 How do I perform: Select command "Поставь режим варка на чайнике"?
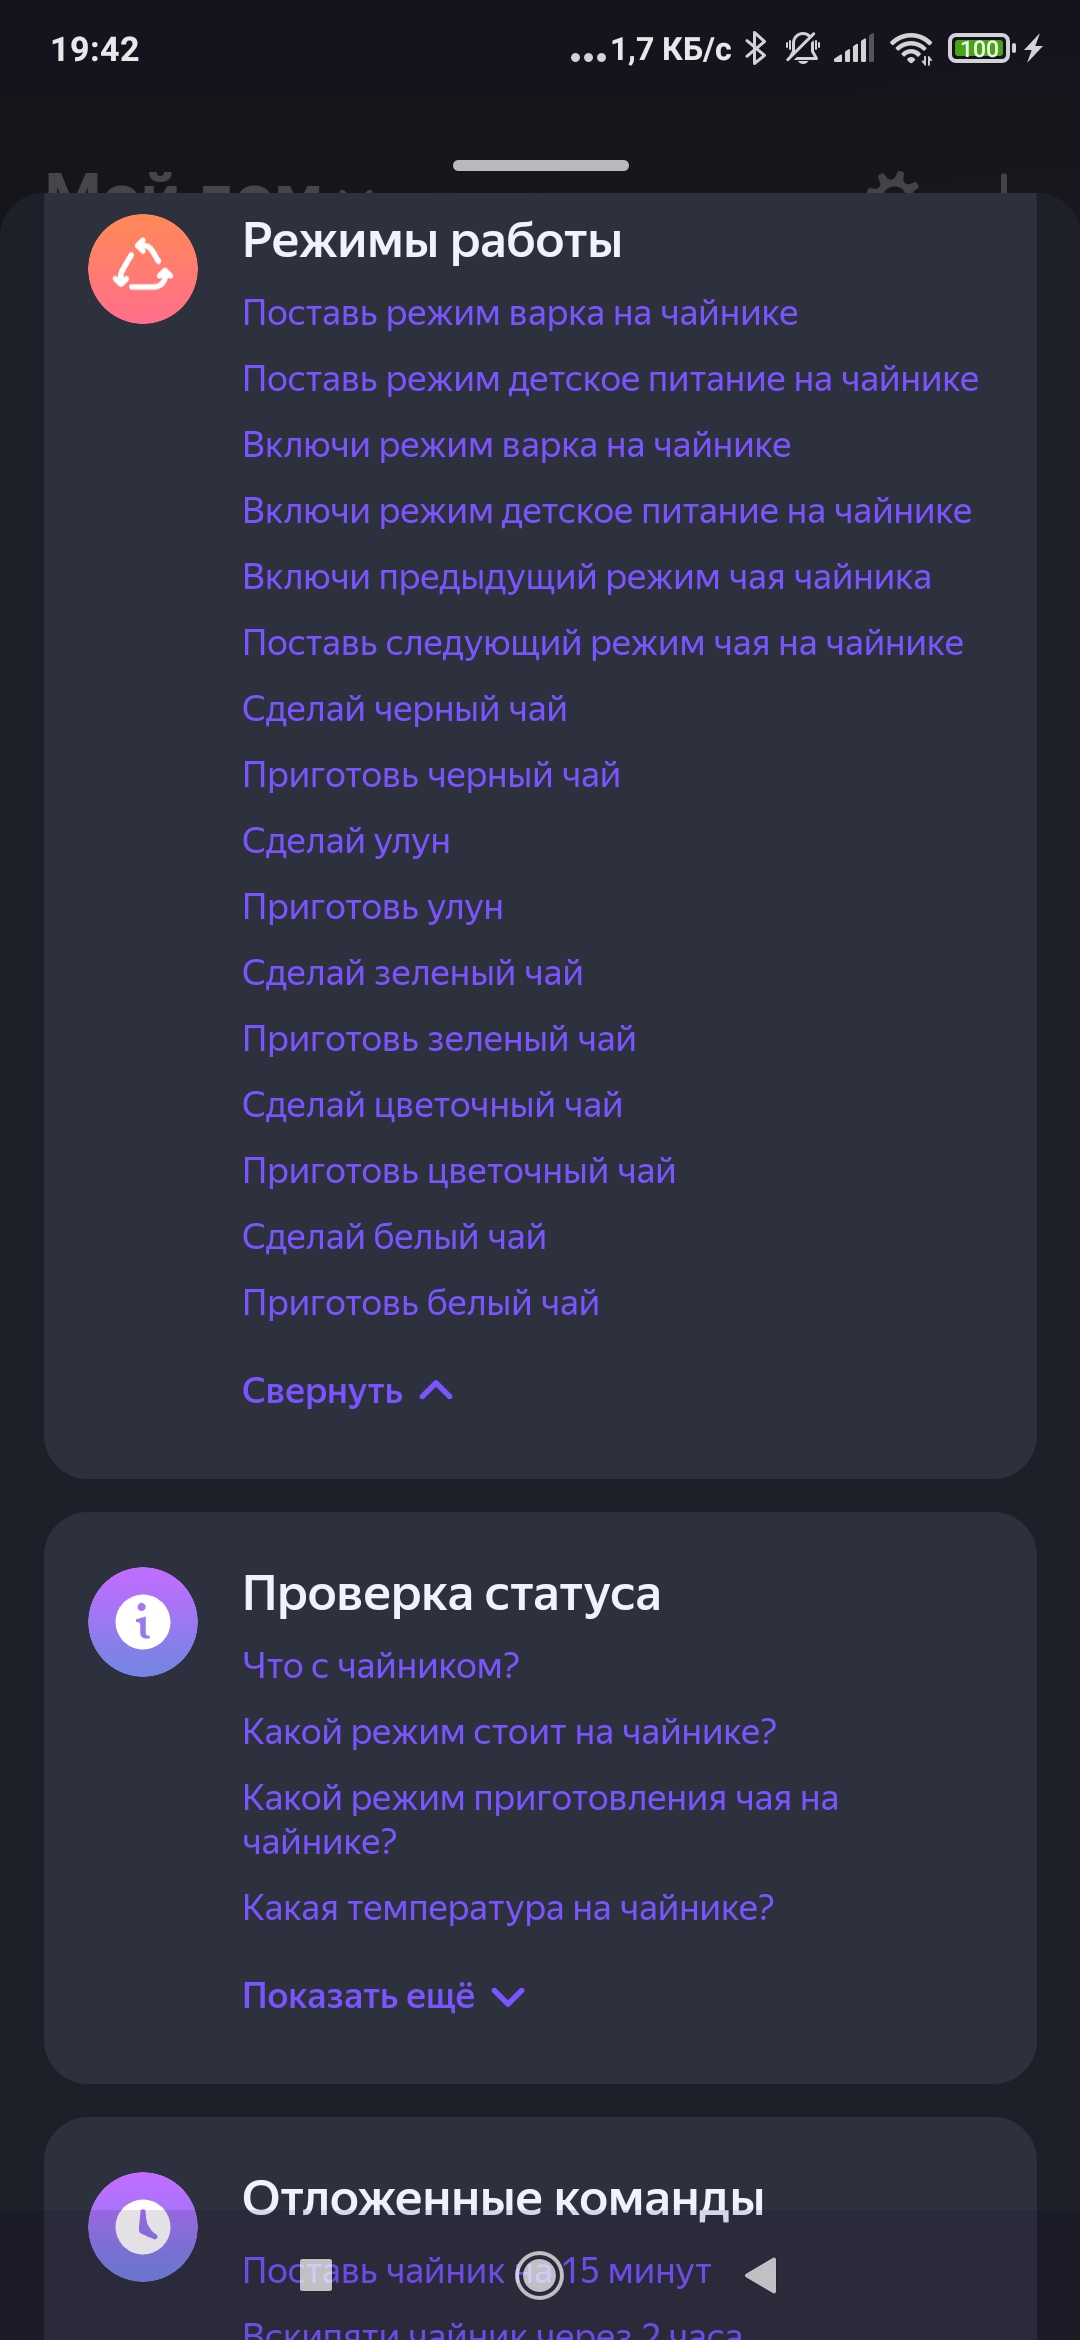click(520, 313)
